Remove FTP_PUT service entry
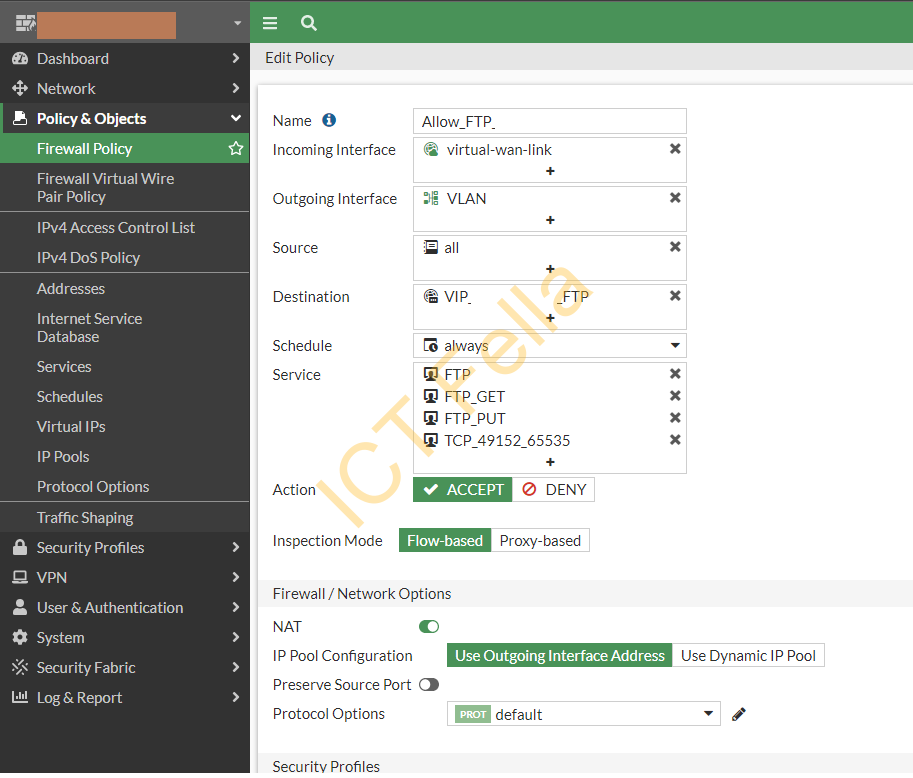The width and height of the screenshot is (913, 778). coord(675,418)
